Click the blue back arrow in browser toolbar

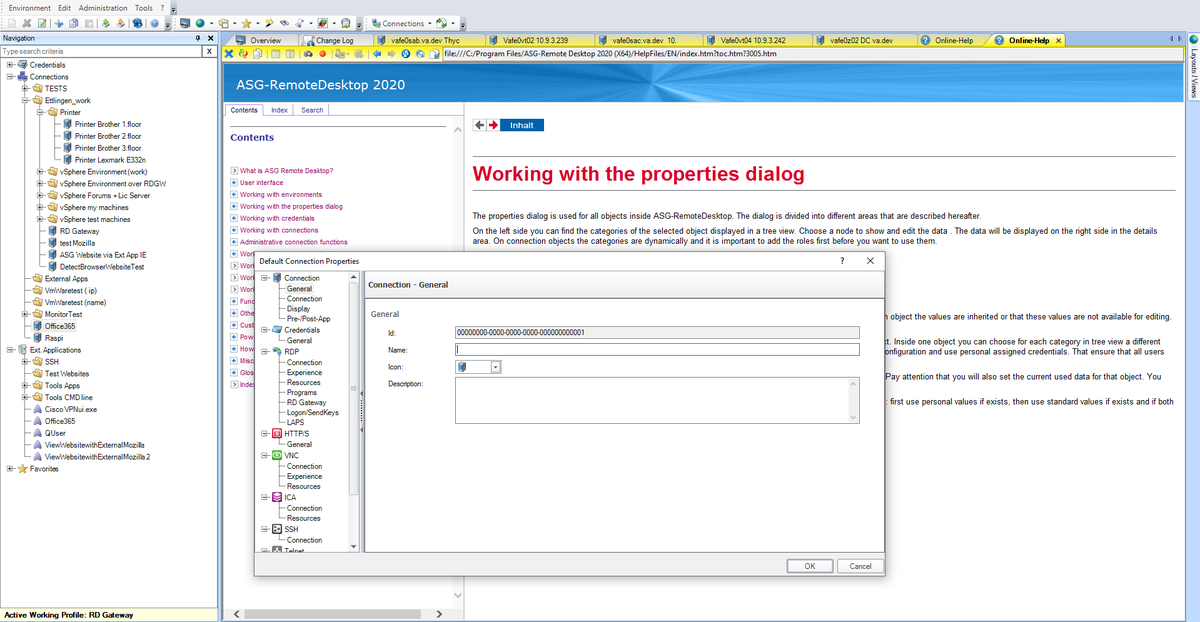click(x=377, y=53)
